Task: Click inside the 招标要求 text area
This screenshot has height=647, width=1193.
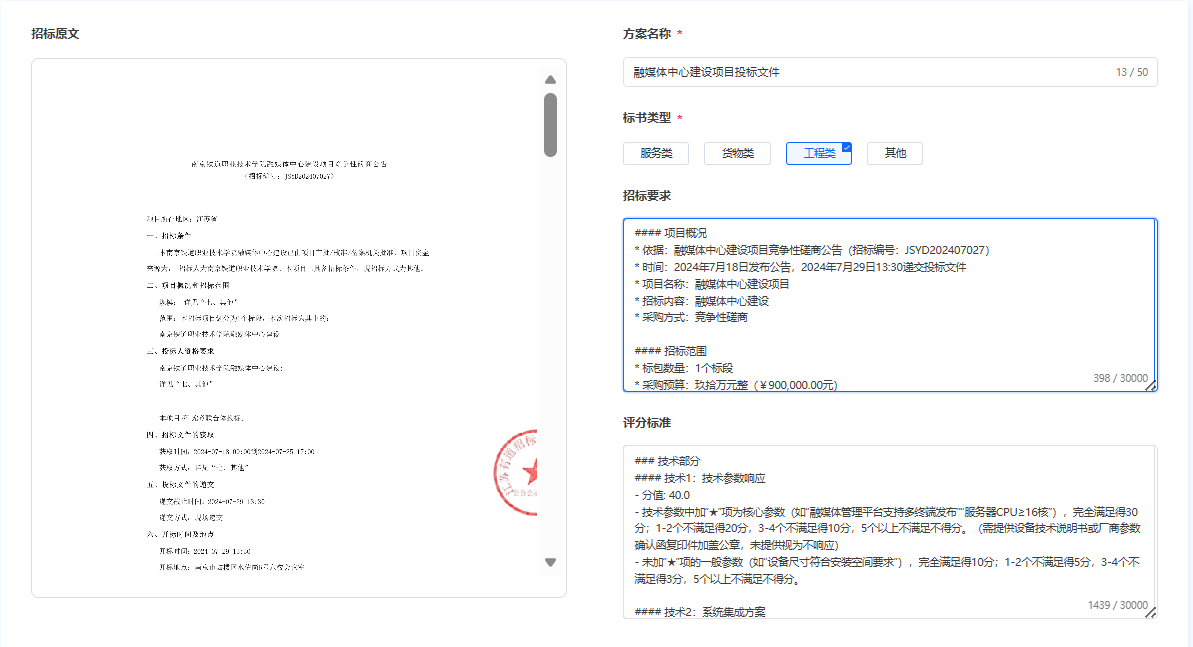Action: click(x=890, y=305)
